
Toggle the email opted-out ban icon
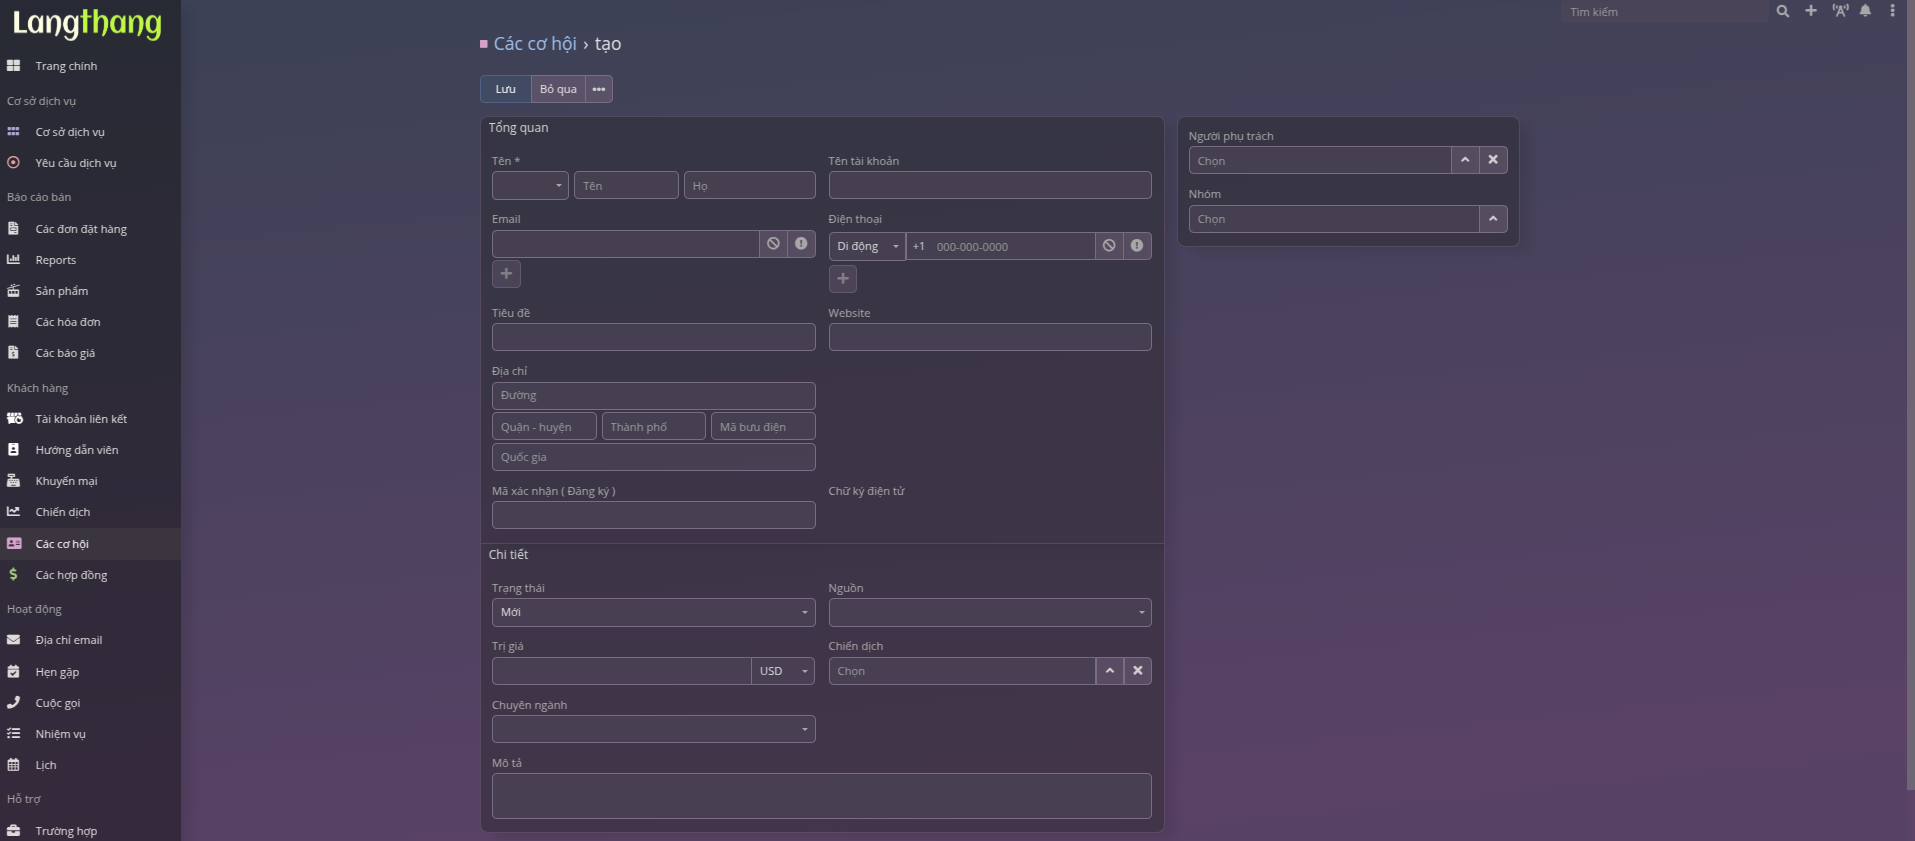[x=773, y=244]
